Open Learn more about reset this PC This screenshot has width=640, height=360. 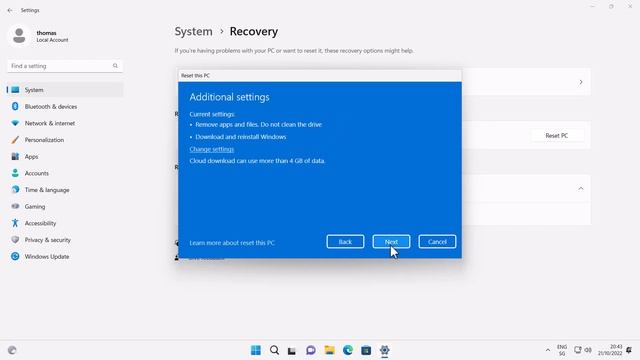232,242
